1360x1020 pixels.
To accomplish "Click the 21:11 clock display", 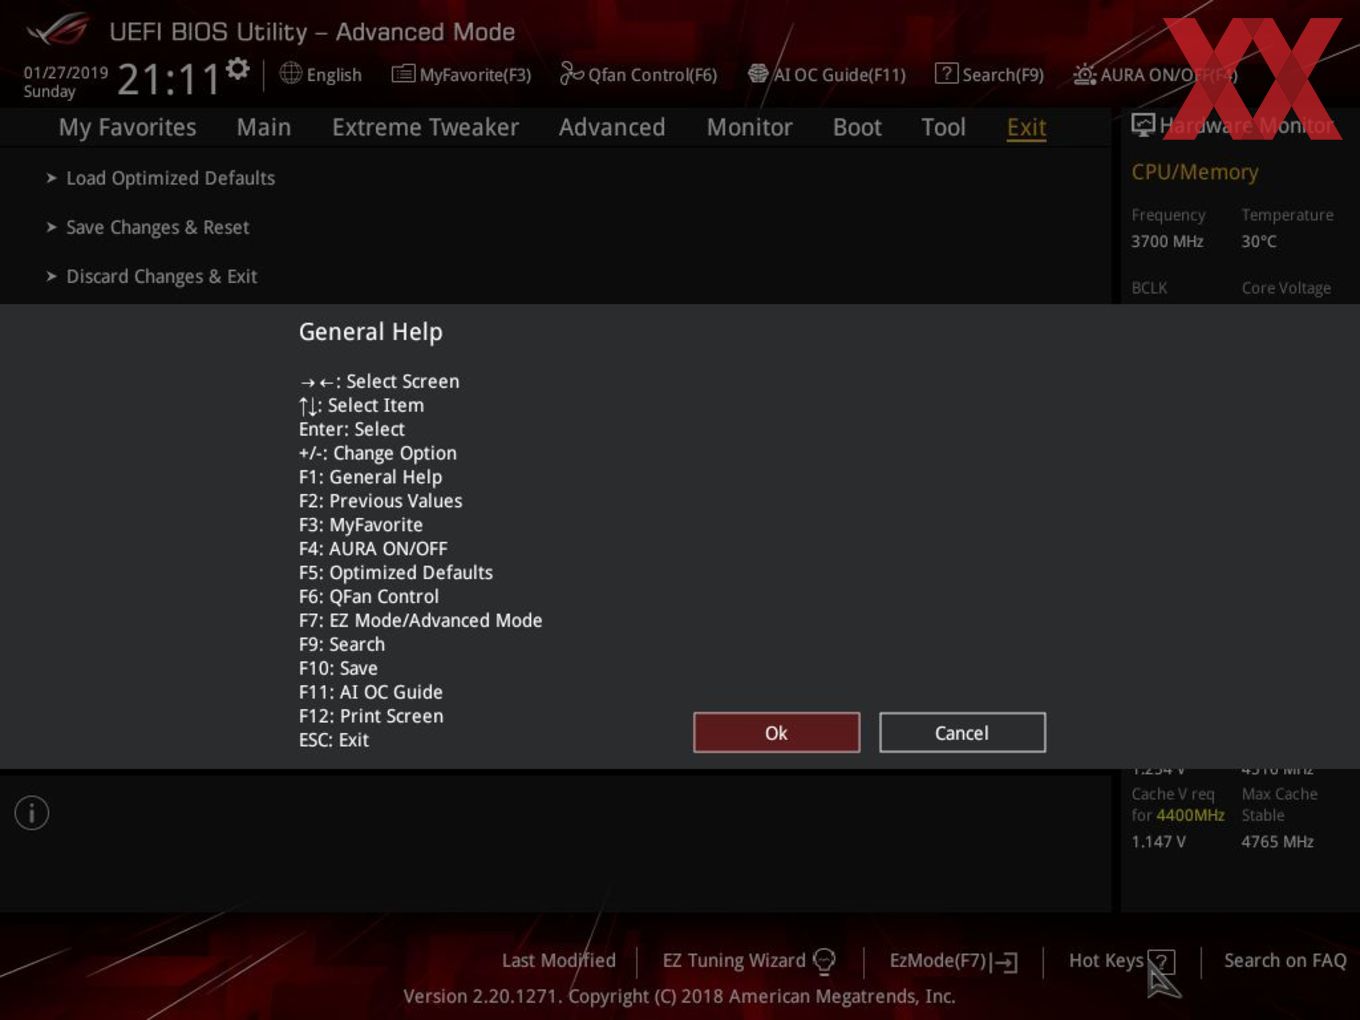I will 168,79.
